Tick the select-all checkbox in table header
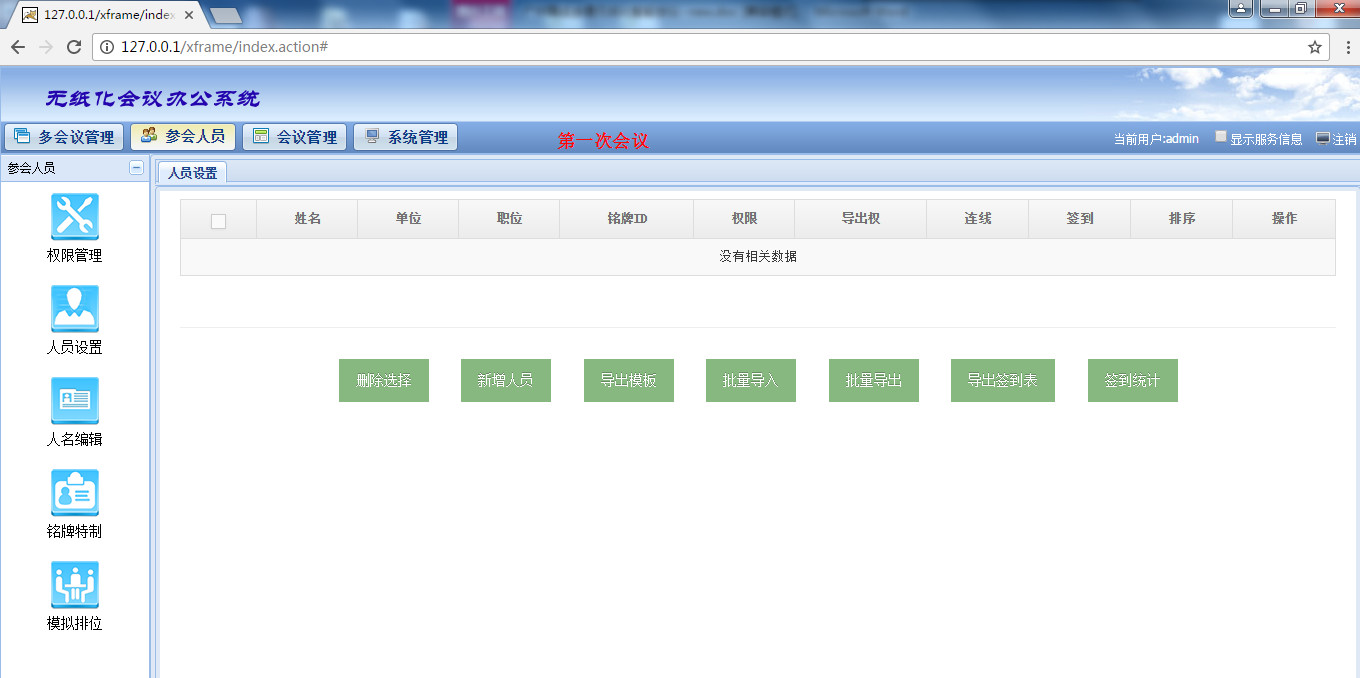This screenshot has height=678, width=1360. point(218,221)
